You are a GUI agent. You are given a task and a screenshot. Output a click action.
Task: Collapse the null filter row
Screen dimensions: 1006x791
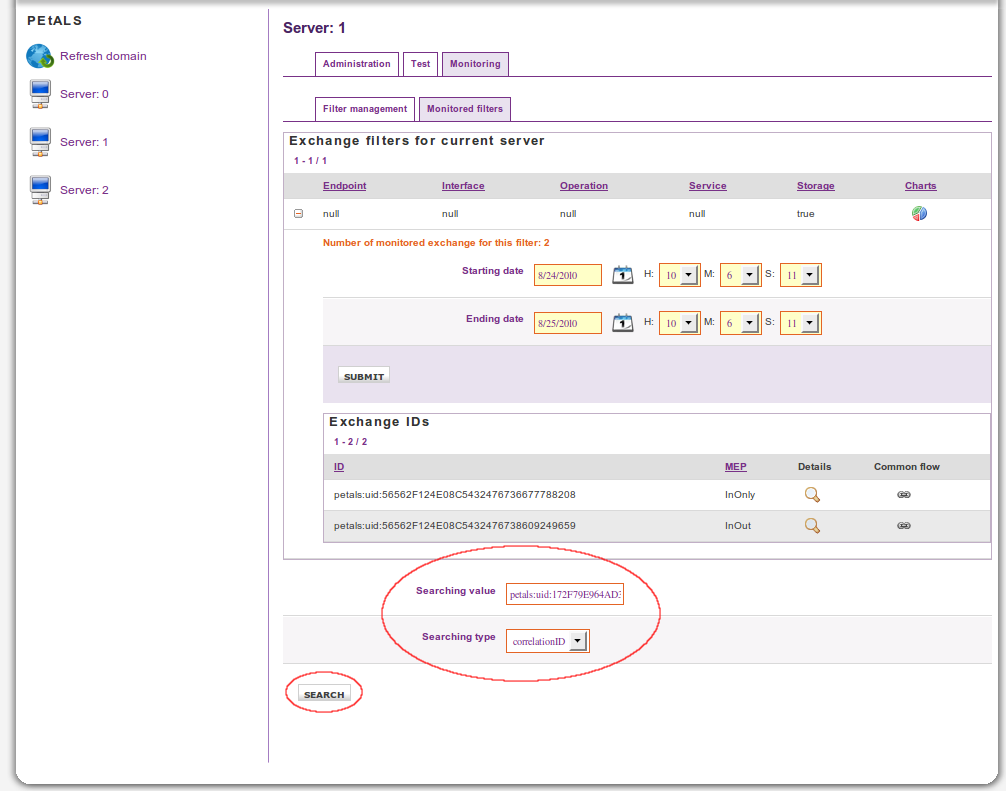298,214
